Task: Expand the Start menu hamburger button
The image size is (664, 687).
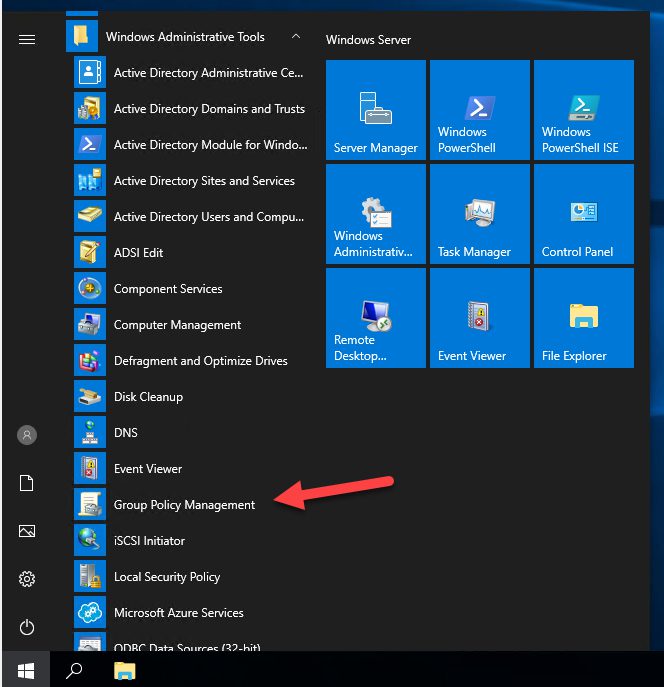Action: click(27, 39)
